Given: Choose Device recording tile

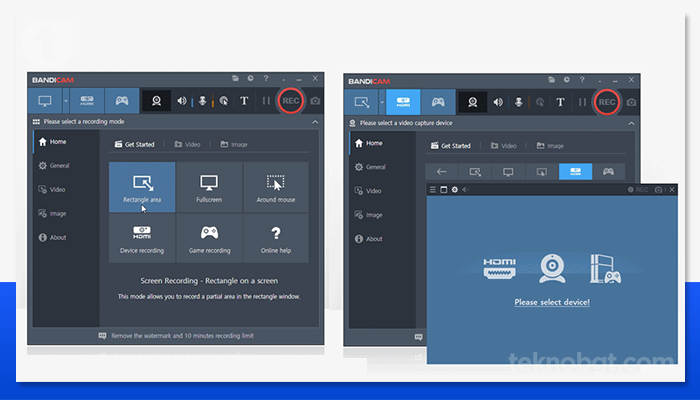Looking at the screenshot, I should pos(142,238).
